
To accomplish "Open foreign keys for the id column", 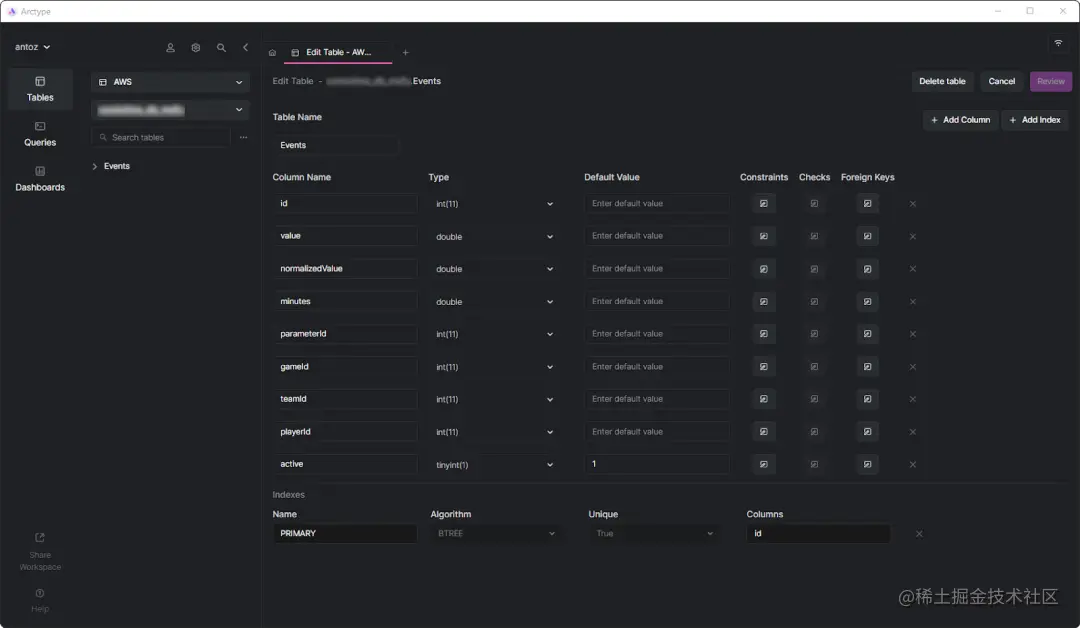I will tap(867, 204).
